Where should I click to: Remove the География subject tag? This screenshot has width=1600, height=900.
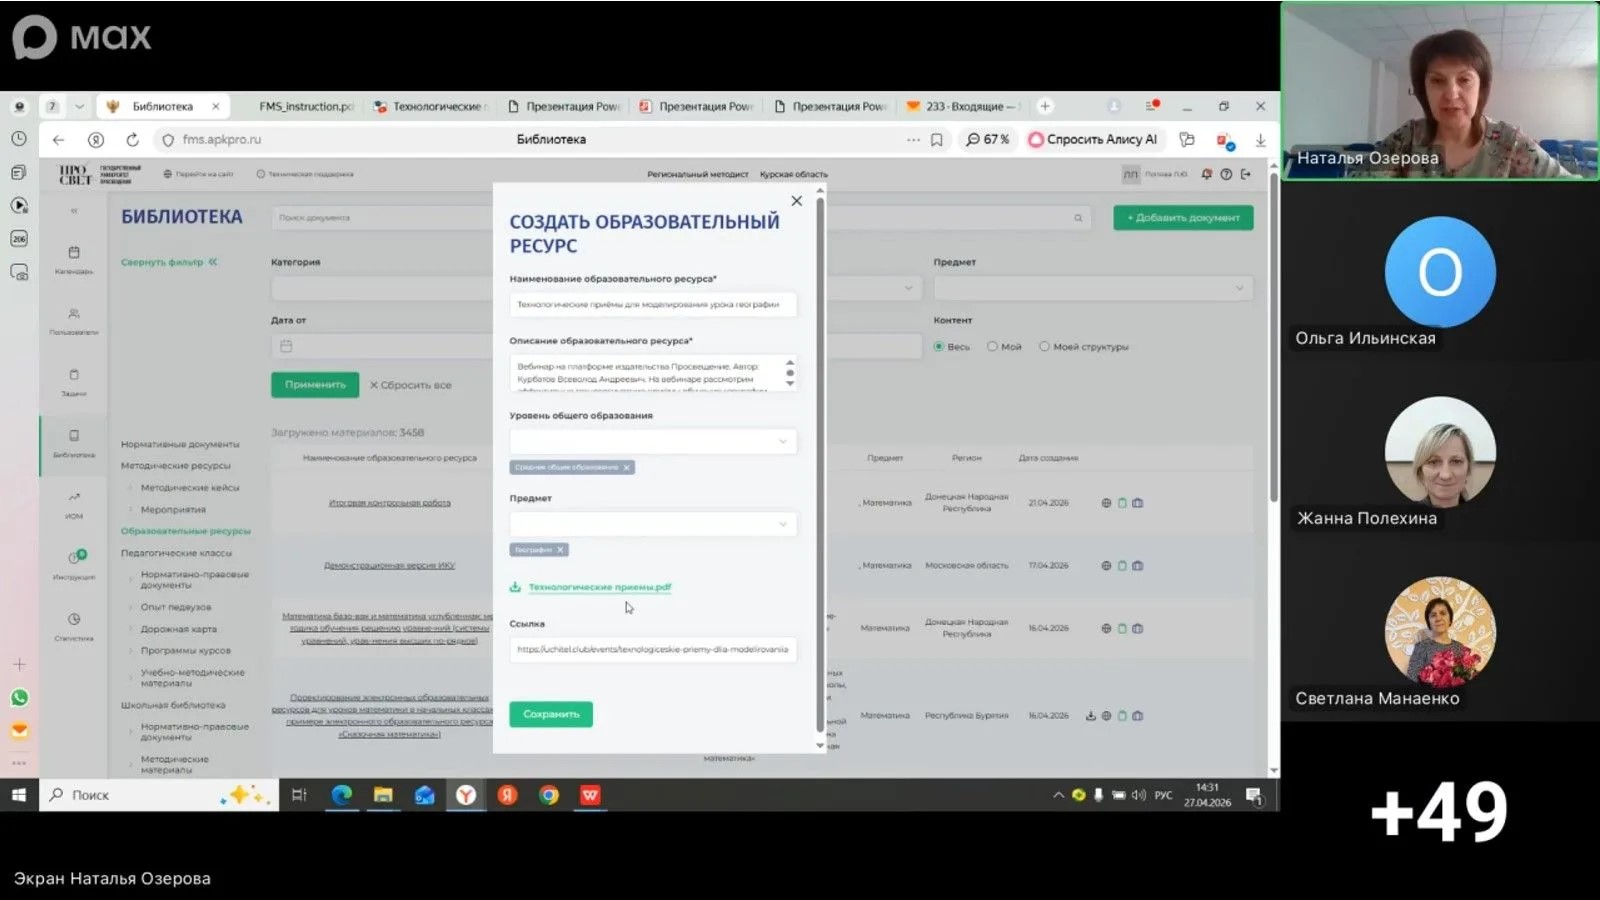[560, 550]
